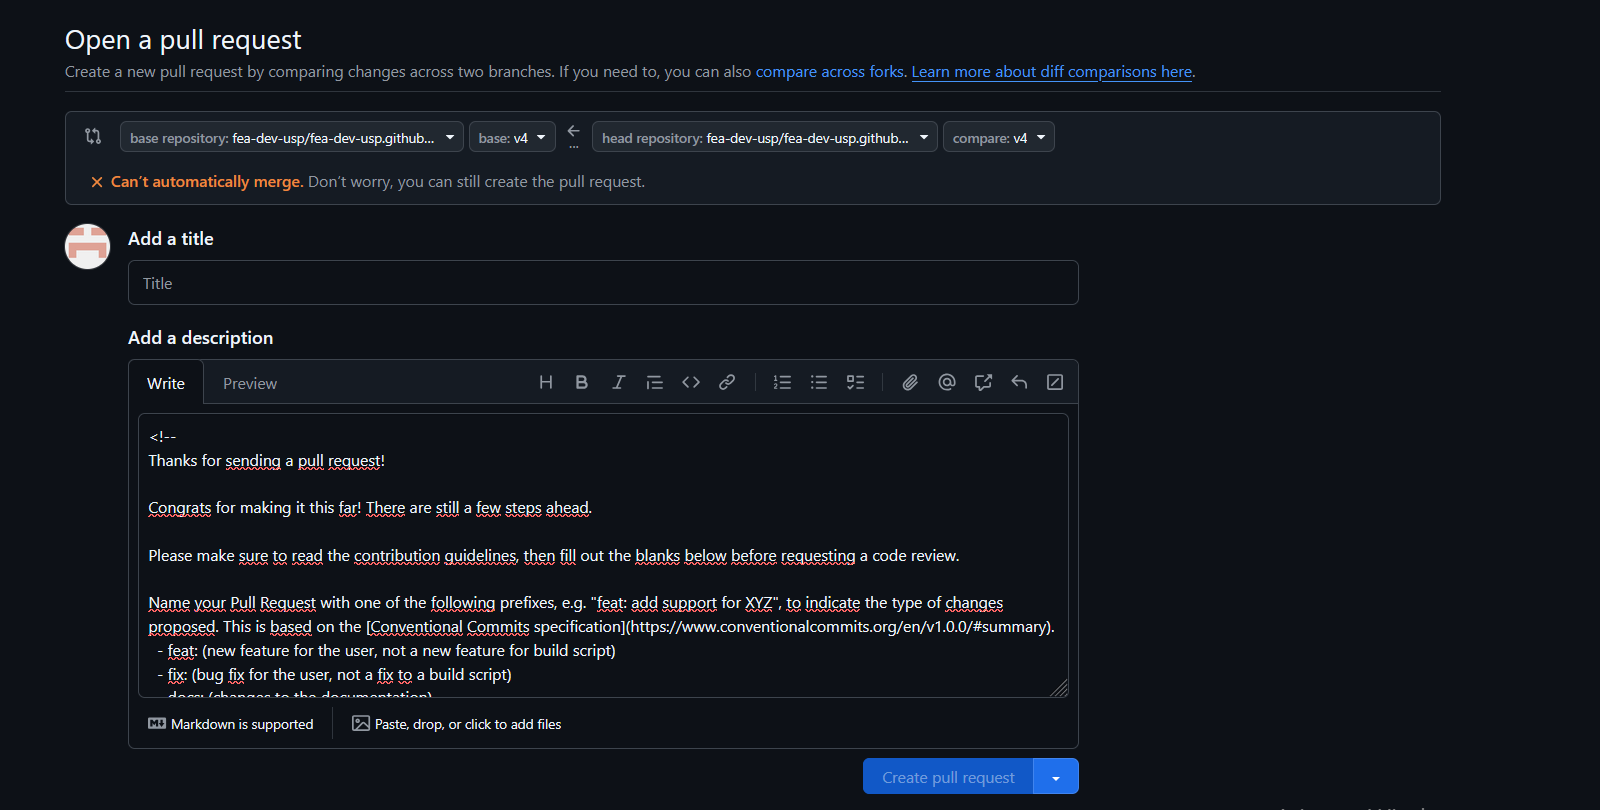The height and width of the screenshot is (810, 1600).
Task: Select the Write tab
Action: click(x=166, y=383)
